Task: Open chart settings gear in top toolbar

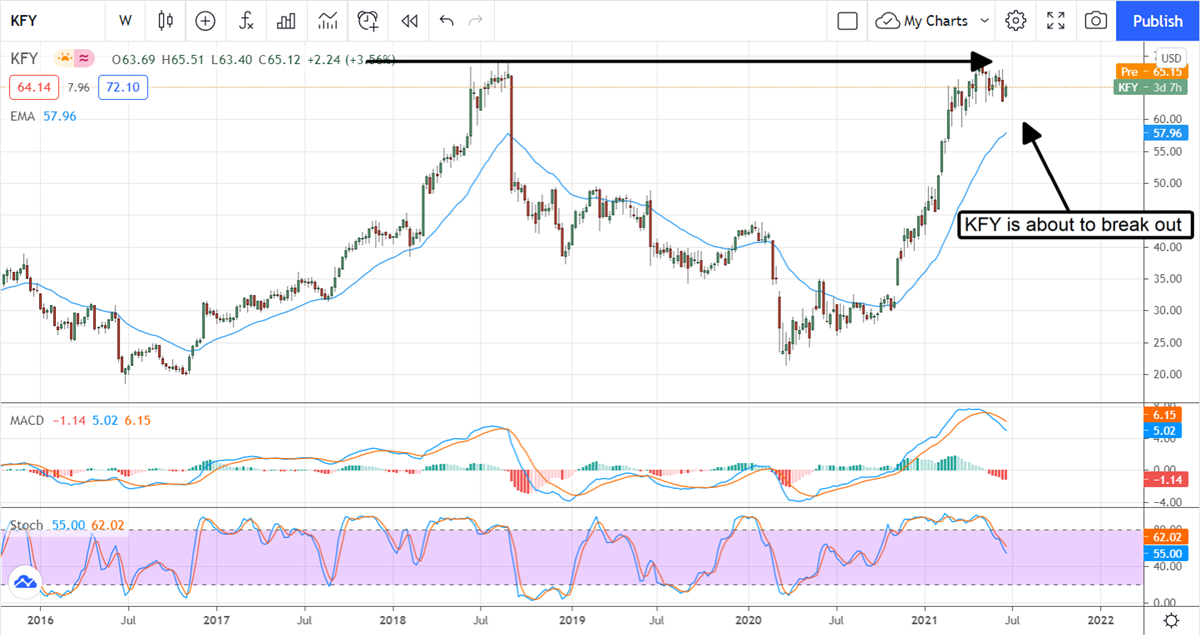Action: 1016,20
